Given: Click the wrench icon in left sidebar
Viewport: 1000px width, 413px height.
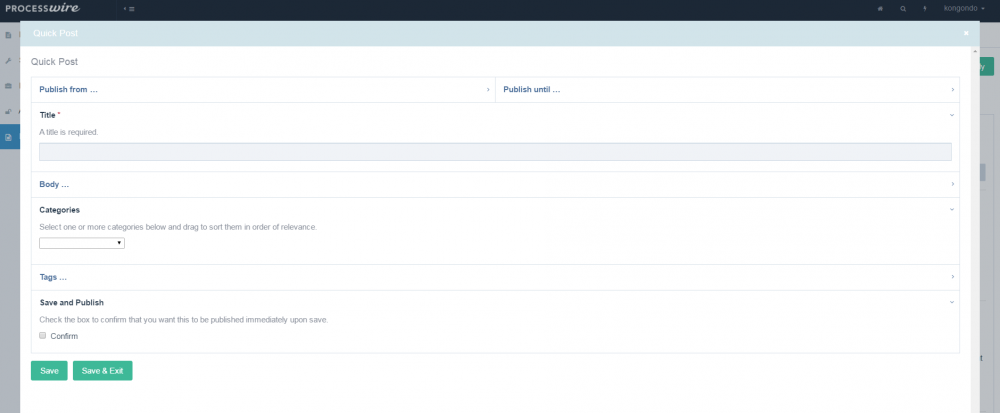Looking at the screenshot, I should tap(8, 60).
